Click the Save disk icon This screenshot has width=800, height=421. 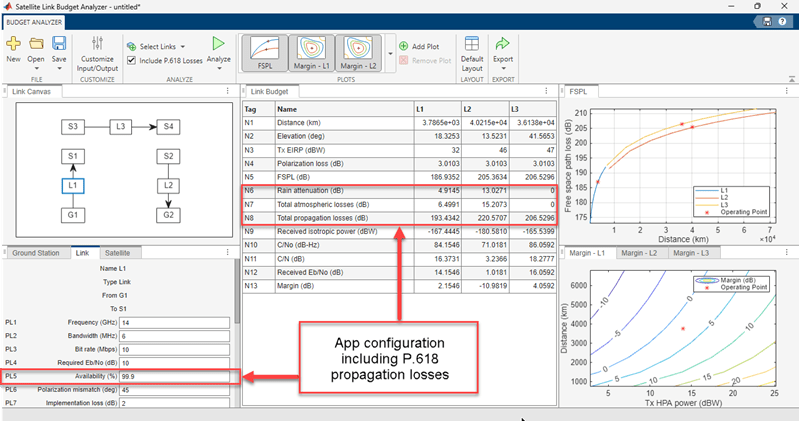click(x=59, y=44)
